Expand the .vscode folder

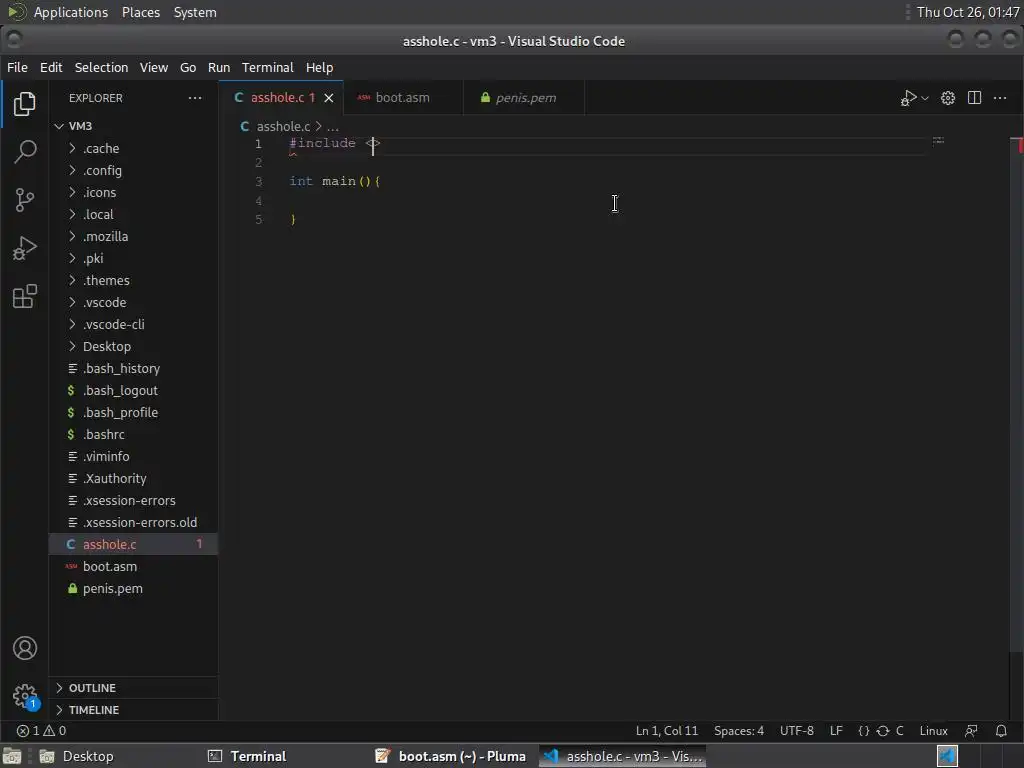[133, 302]
